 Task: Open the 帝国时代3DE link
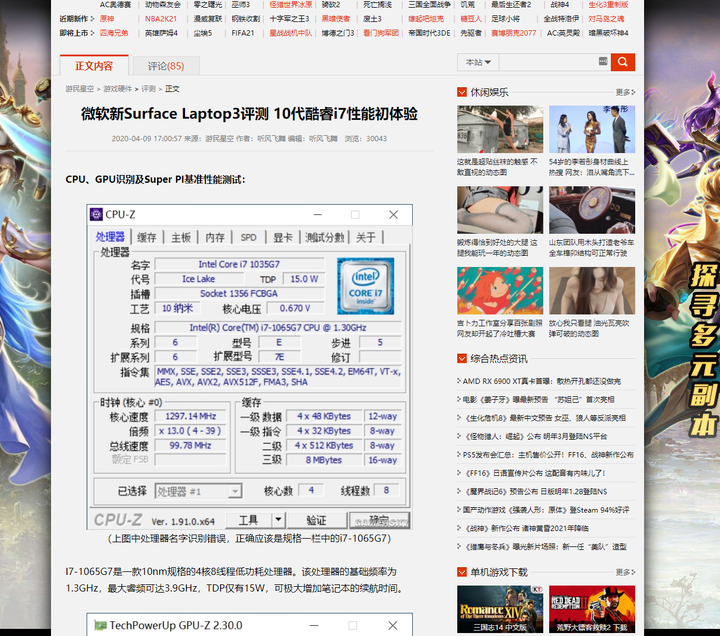coord(429,33)
